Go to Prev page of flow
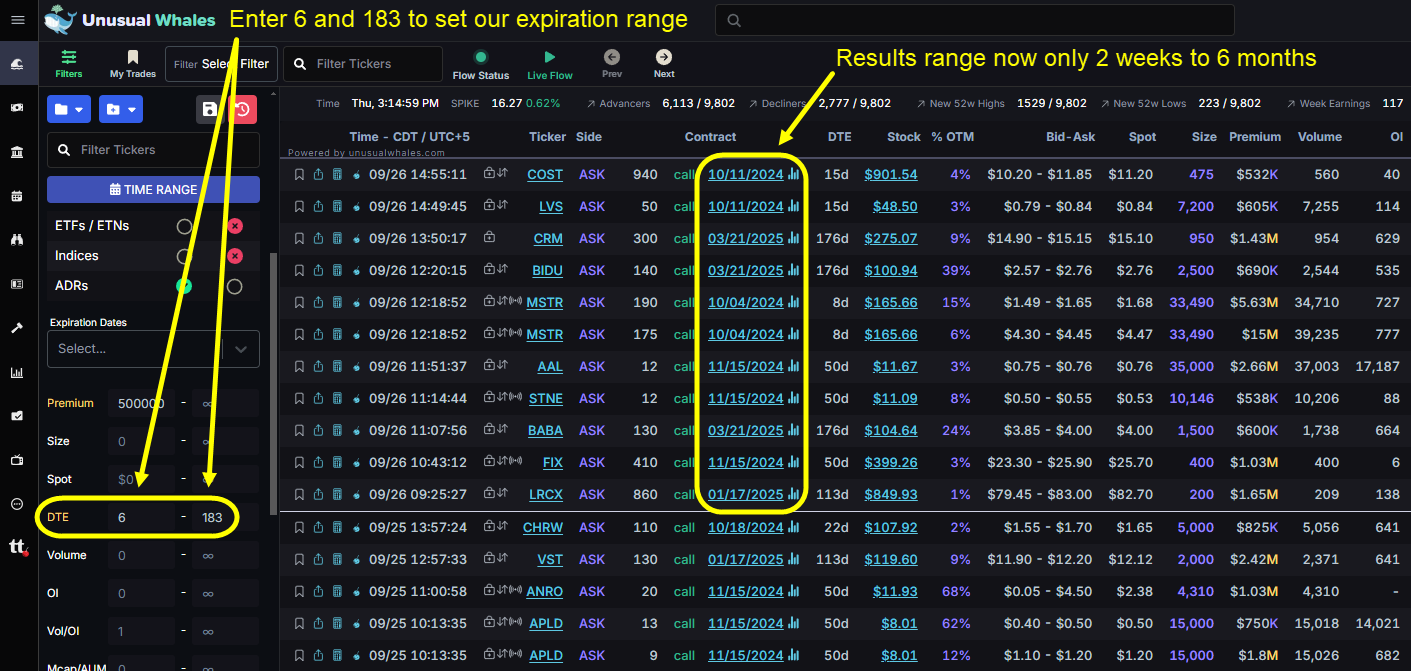Viewport: 1411px width, 671px height. (x=612, y=64)
